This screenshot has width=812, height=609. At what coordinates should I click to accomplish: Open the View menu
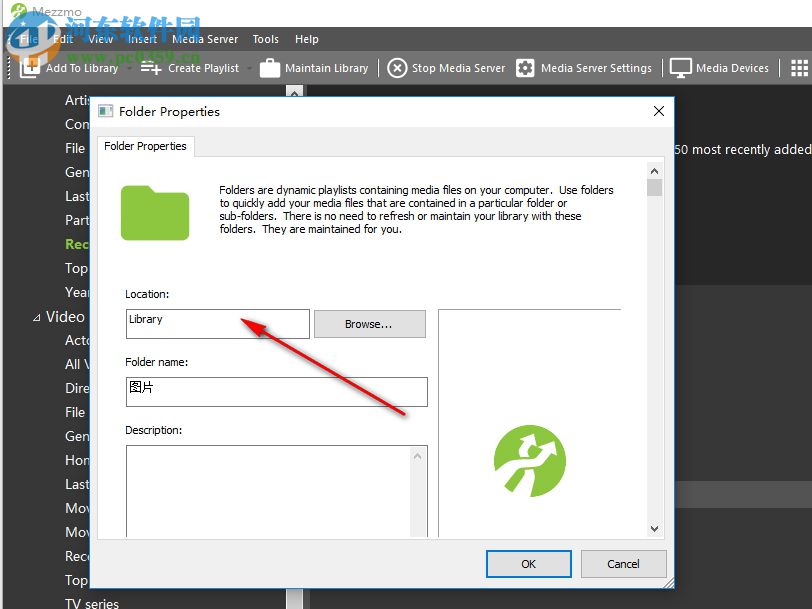pos(100,39)
